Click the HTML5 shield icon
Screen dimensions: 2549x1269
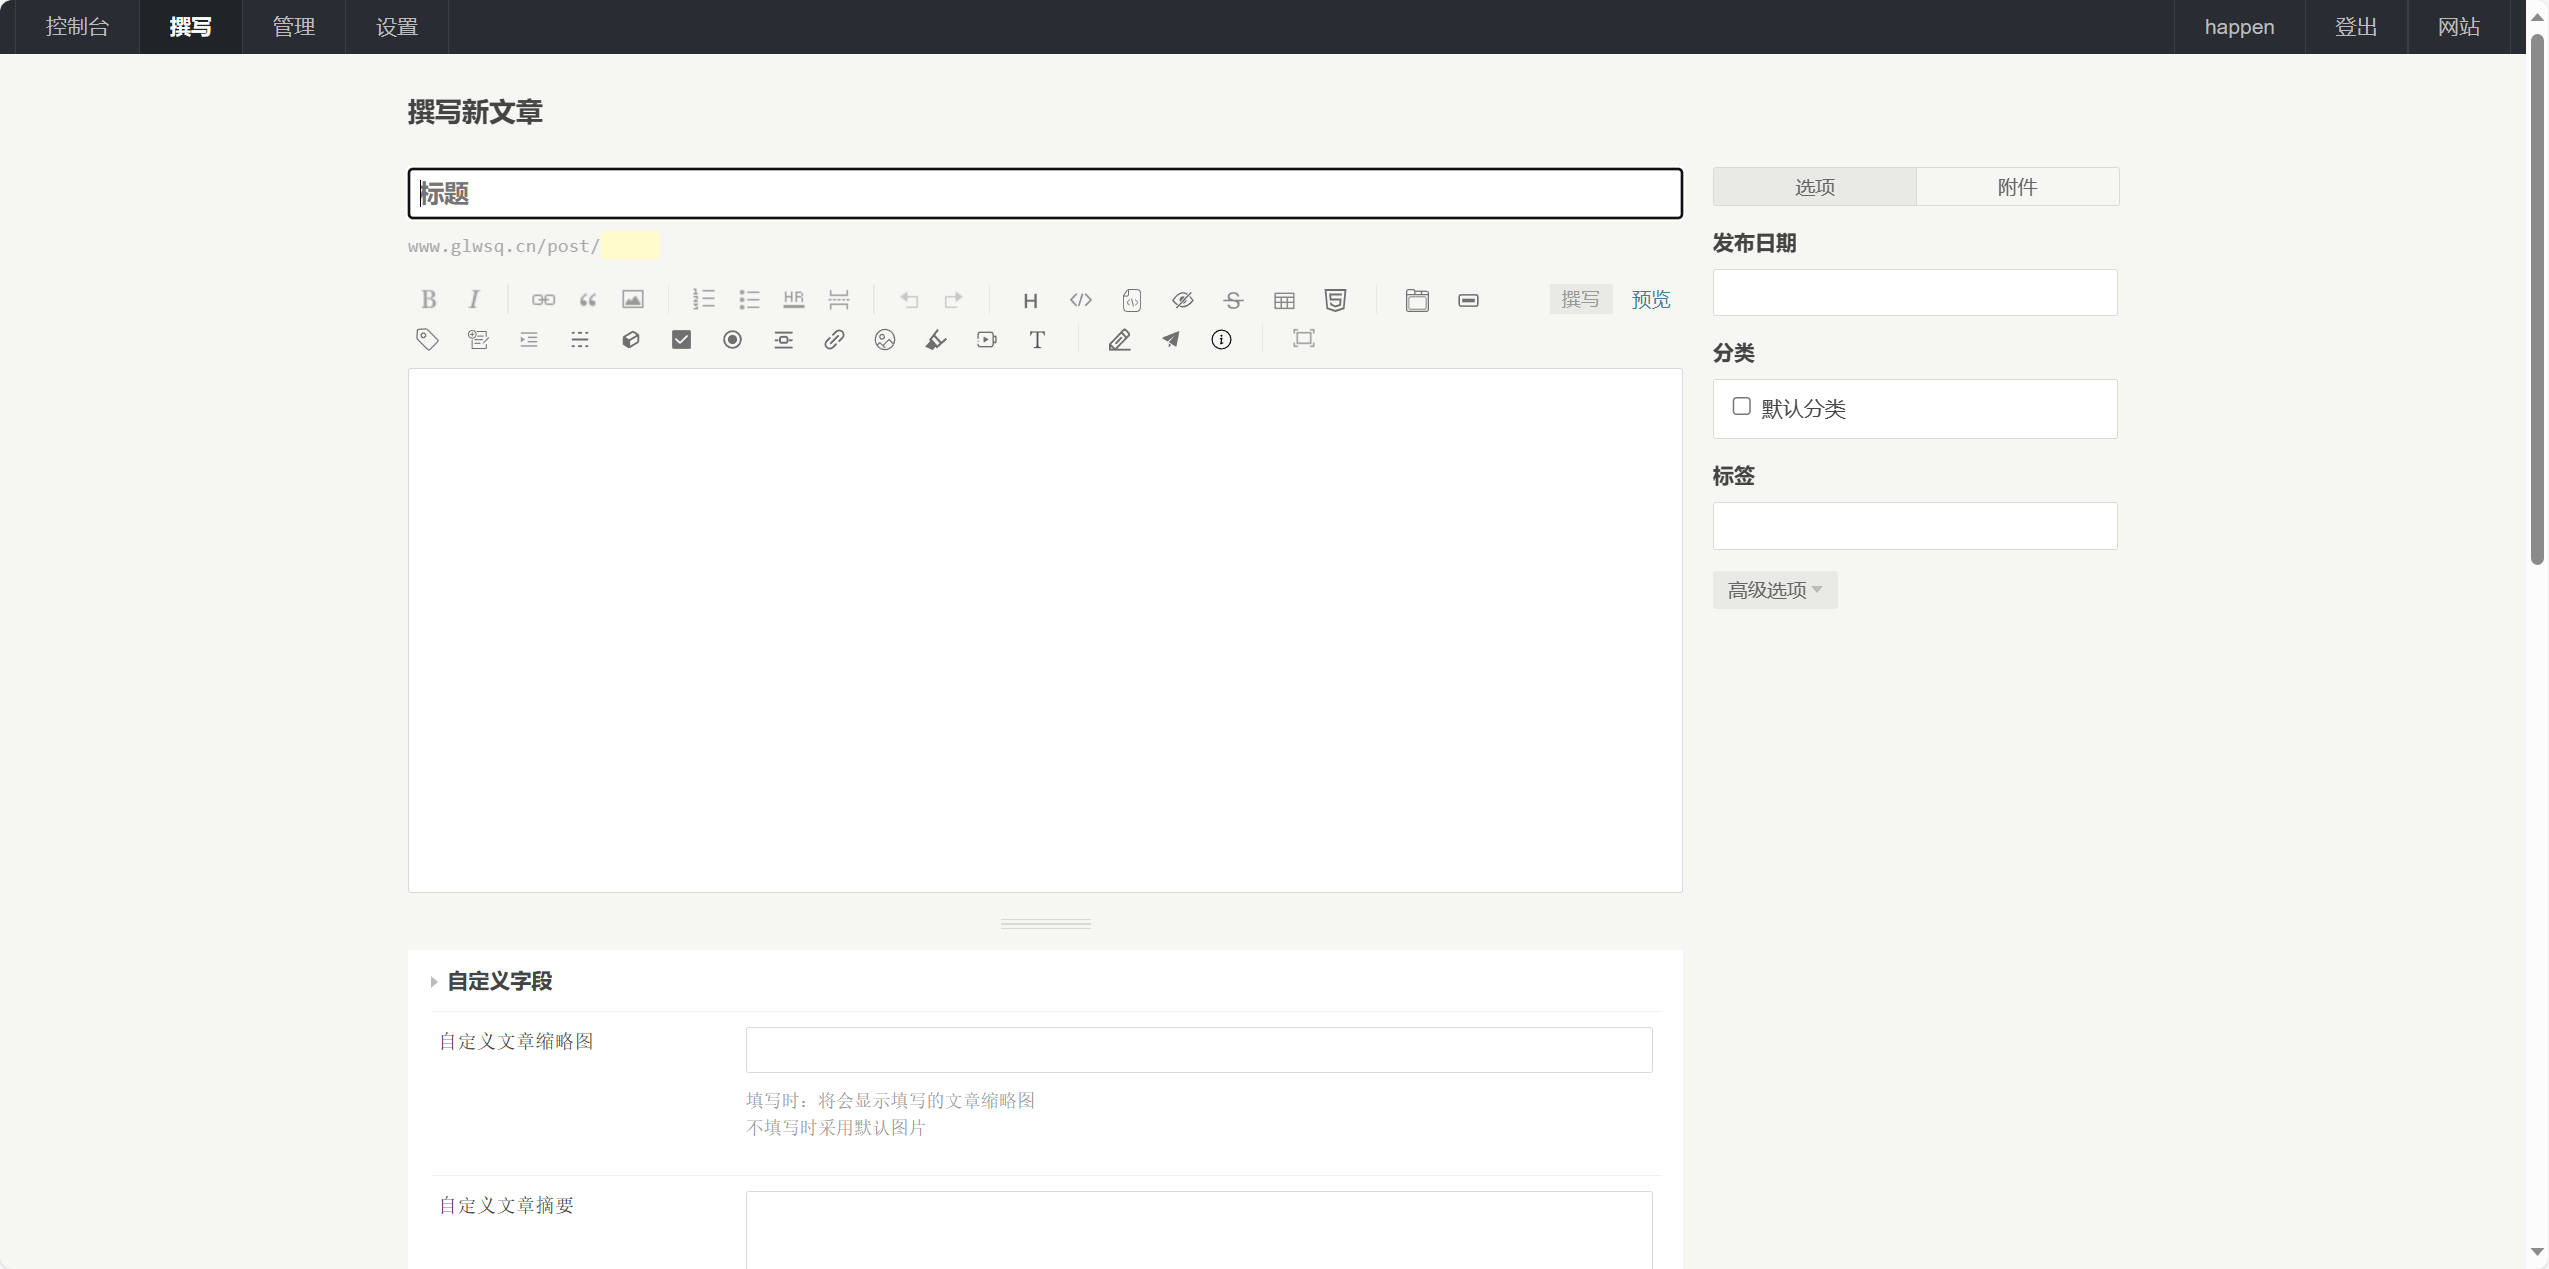pos(1335,300)
